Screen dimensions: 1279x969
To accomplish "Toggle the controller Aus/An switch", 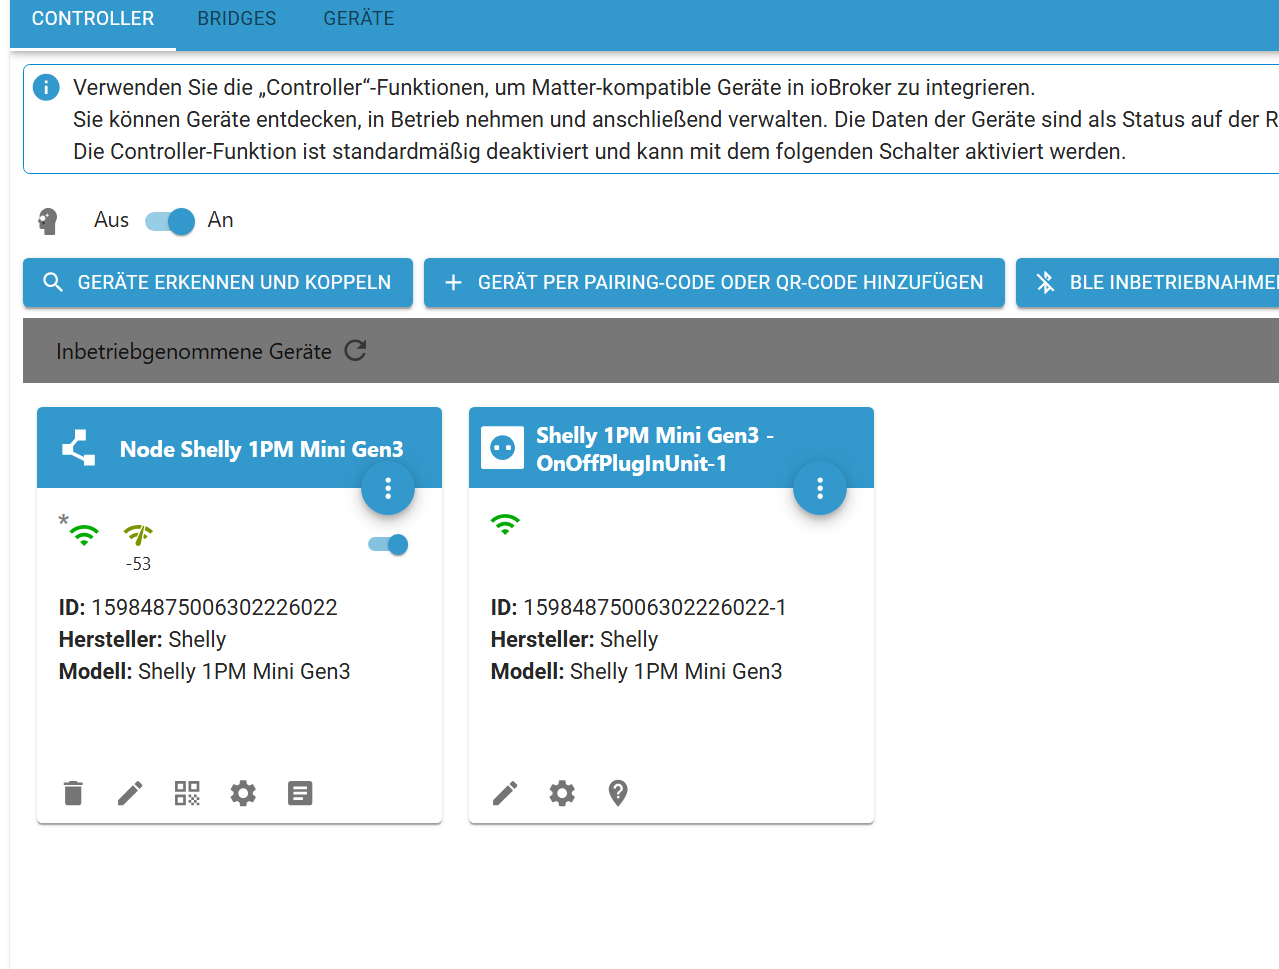I will coord(170,221).
